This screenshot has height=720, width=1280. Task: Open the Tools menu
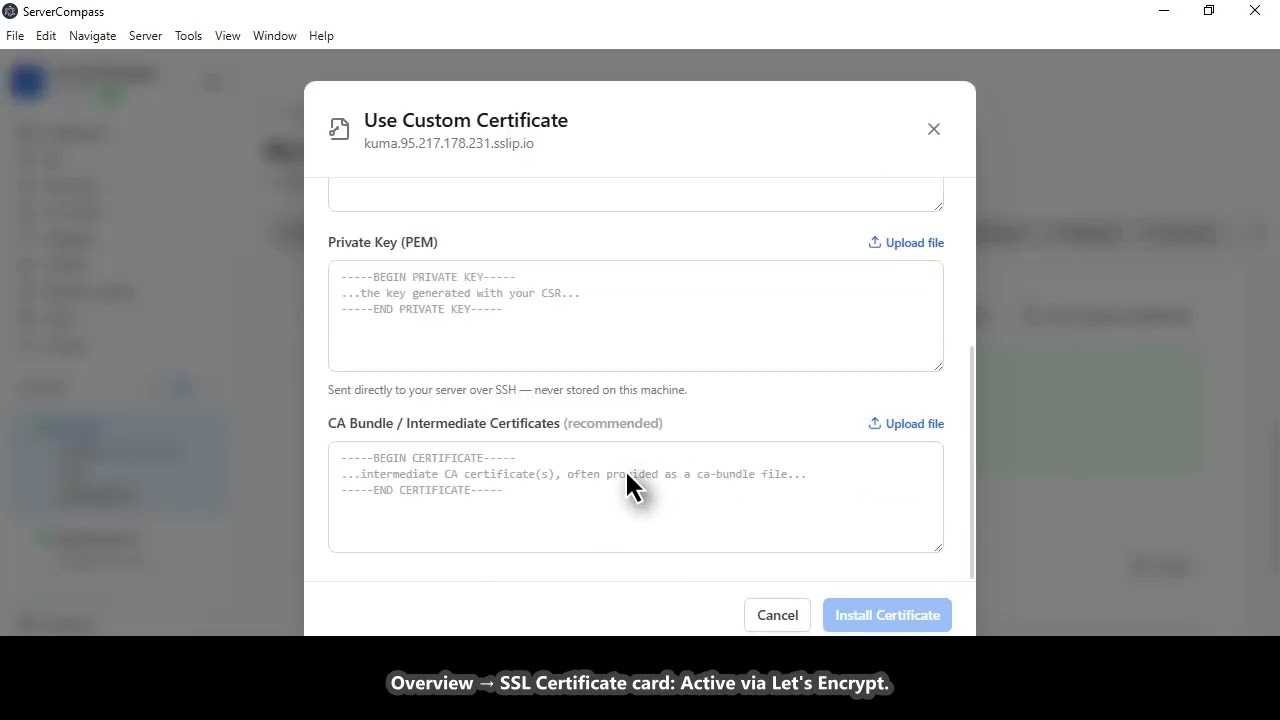[x=188, y=36]
